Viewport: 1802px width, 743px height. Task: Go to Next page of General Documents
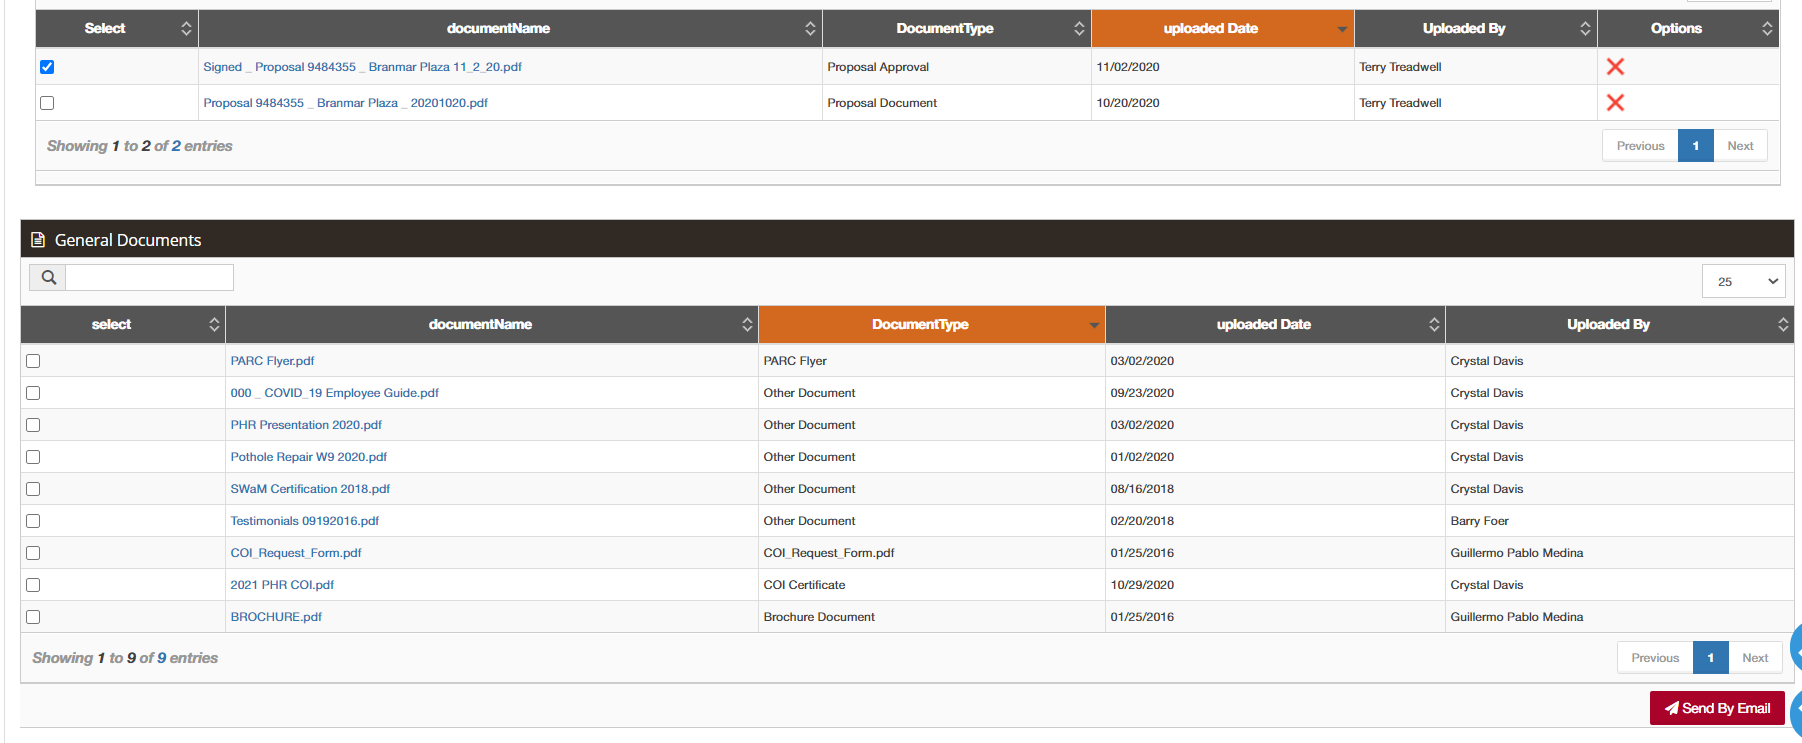pyautogui.click(x=1755, y=658)
